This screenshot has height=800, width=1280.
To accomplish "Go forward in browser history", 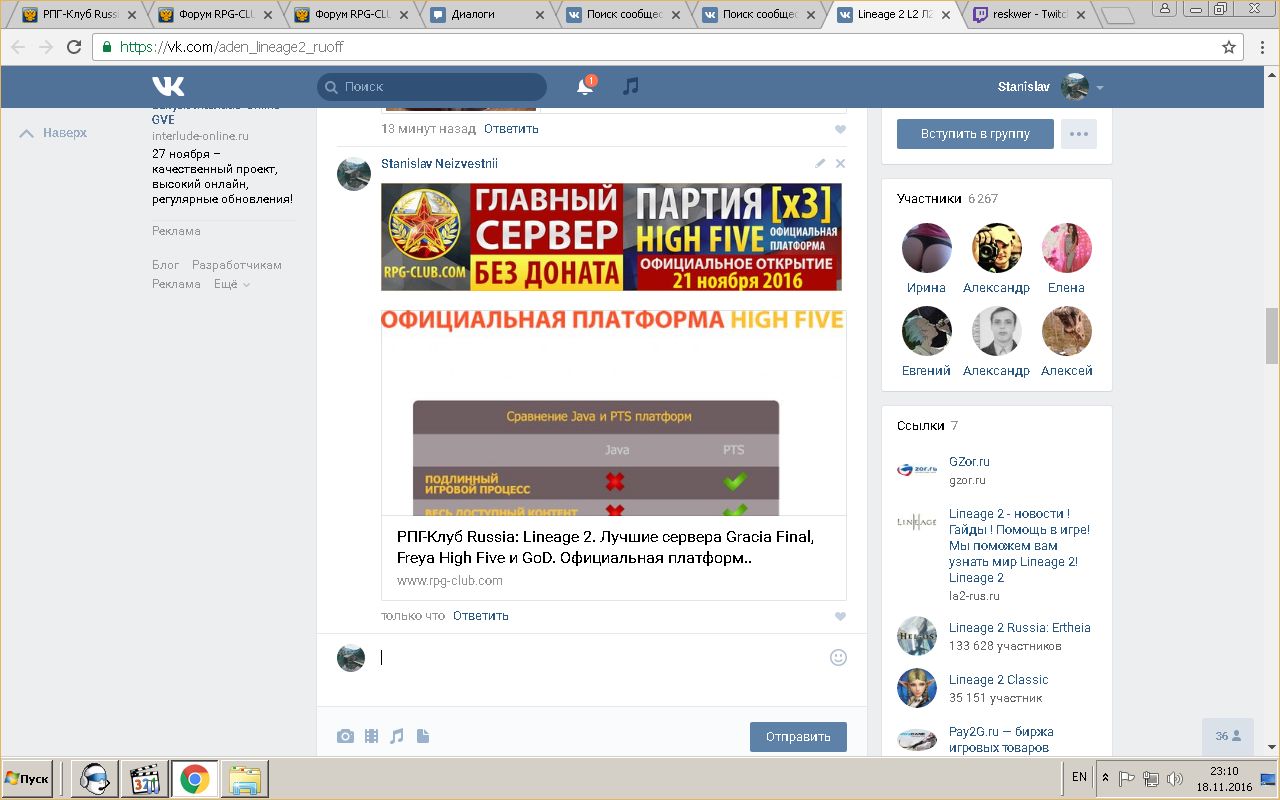I will click(45, 47).
